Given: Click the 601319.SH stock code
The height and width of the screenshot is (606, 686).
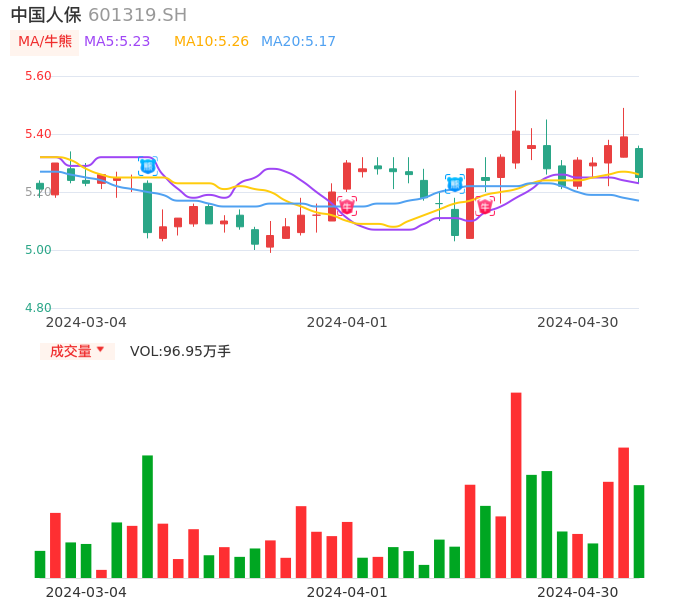Looking at the screenshot, I should coord(137,15).
